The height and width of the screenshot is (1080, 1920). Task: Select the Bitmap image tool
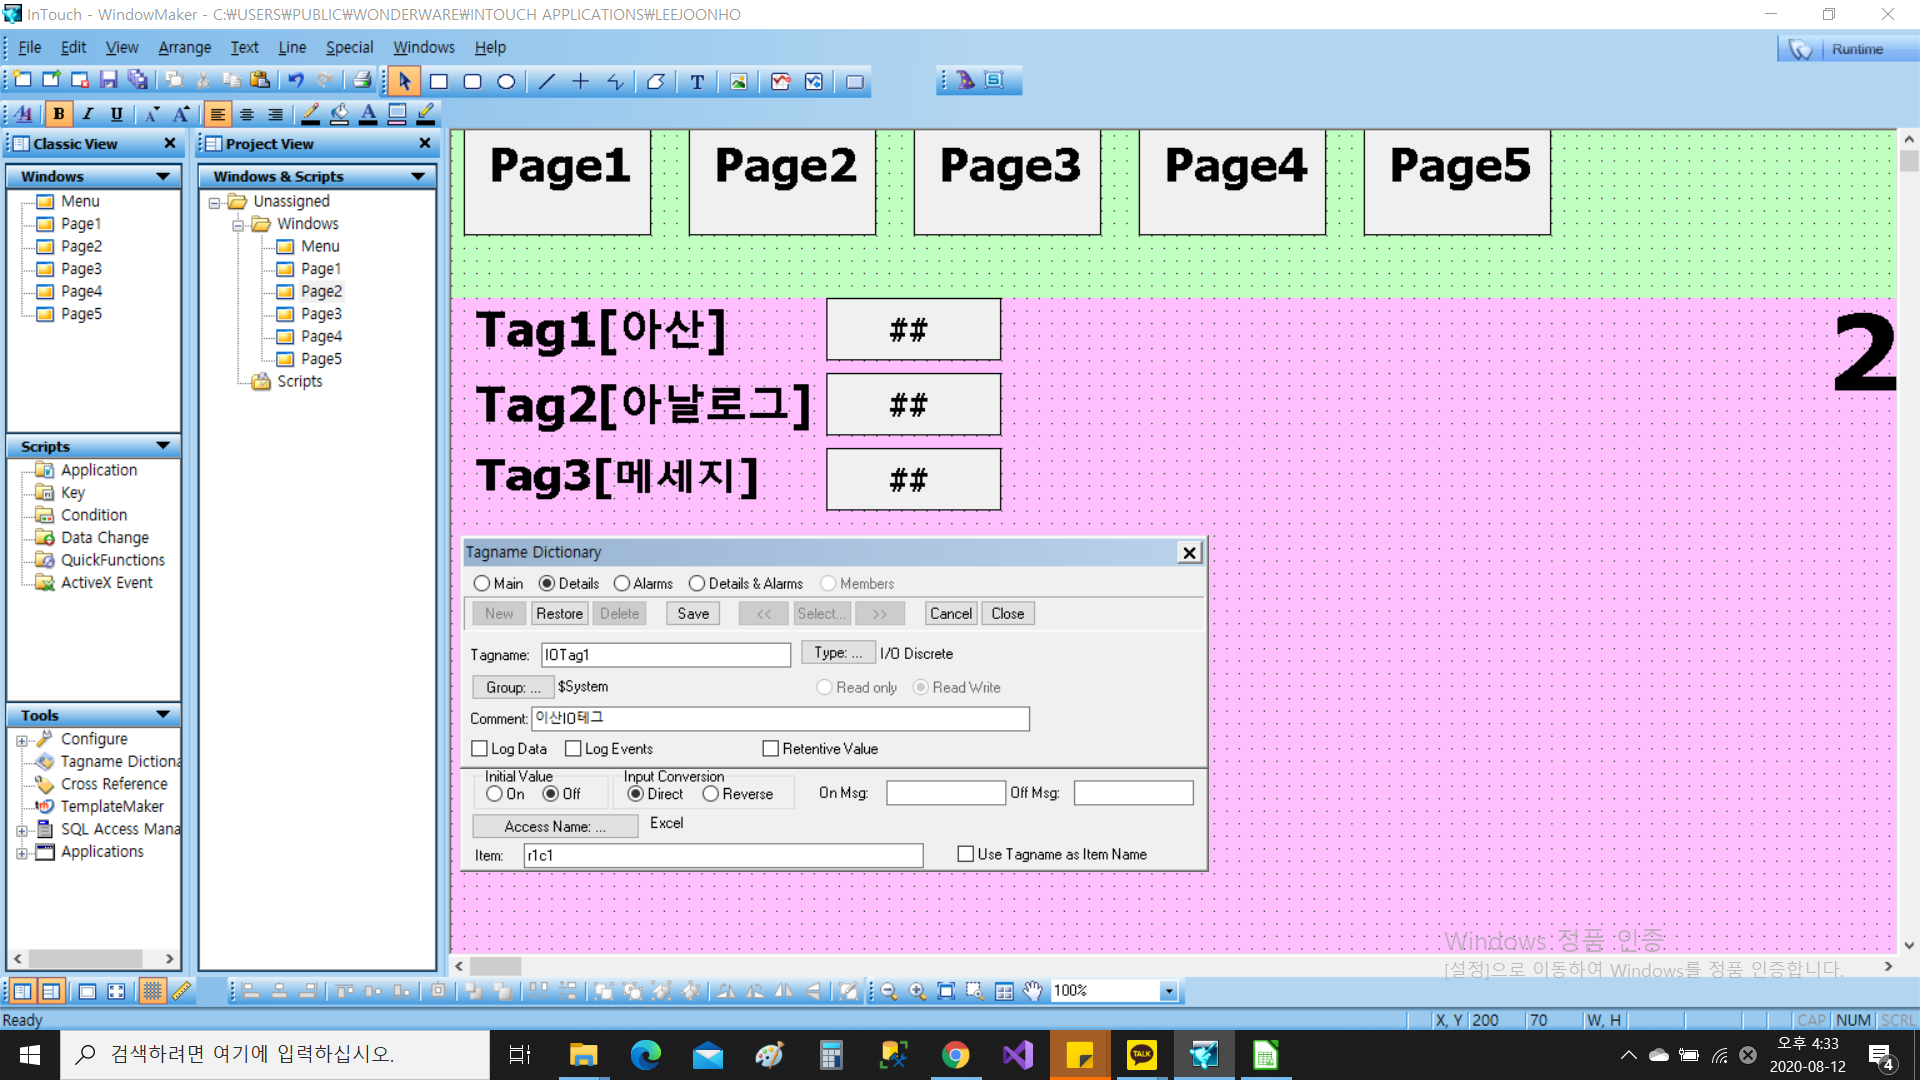coord(738,82)
